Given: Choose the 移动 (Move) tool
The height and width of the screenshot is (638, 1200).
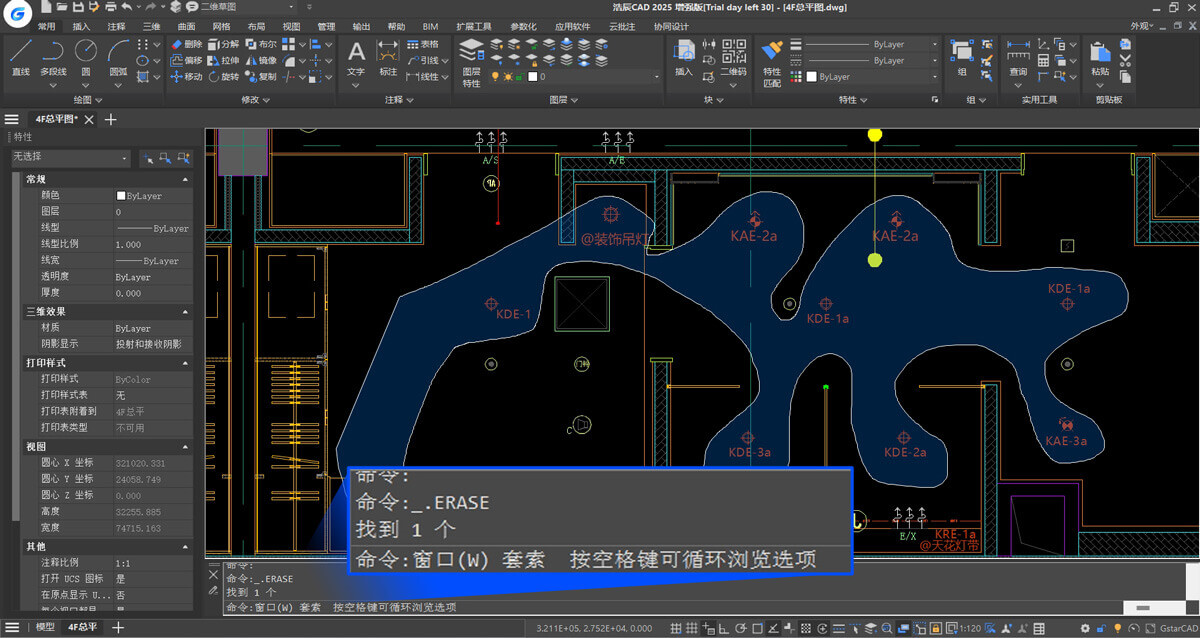Looking at the screenshot, I should pyautogui.click(x=186, y=77).
